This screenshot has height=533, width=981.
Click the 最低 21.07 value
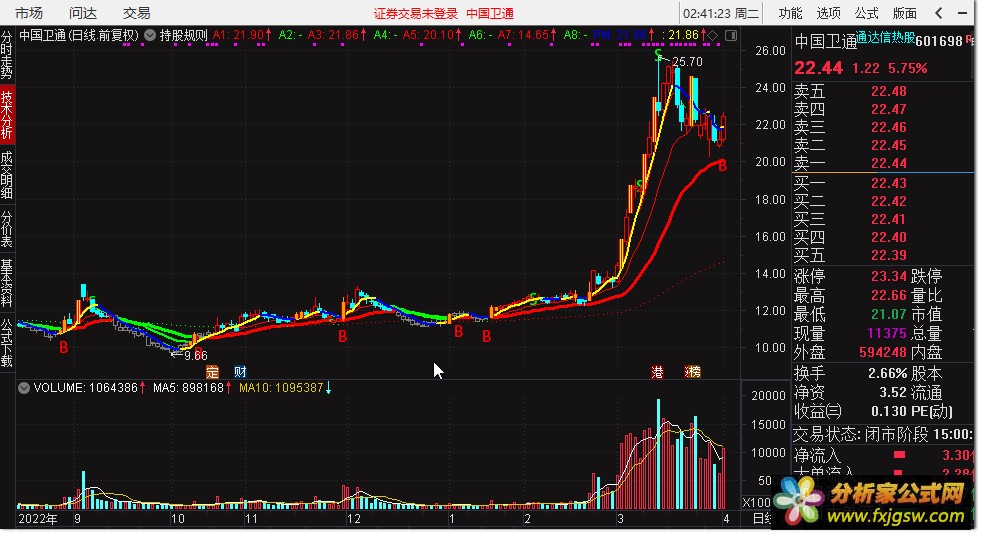[888, 314]
